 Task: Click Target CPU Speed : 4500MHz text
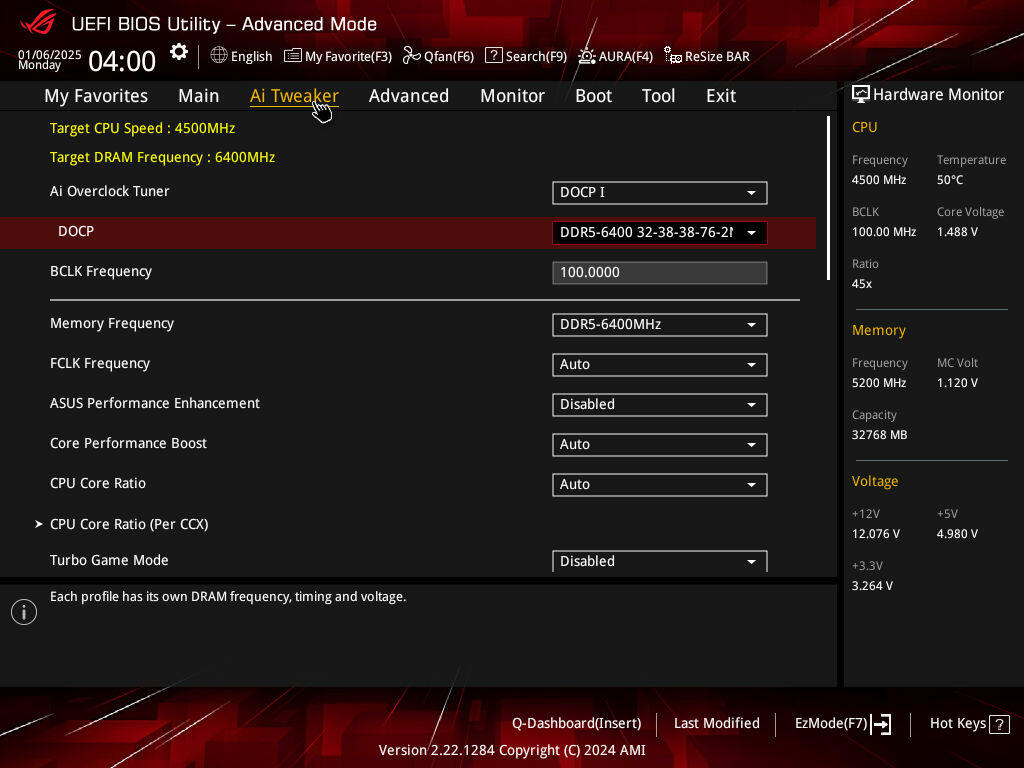click(142, 128)
